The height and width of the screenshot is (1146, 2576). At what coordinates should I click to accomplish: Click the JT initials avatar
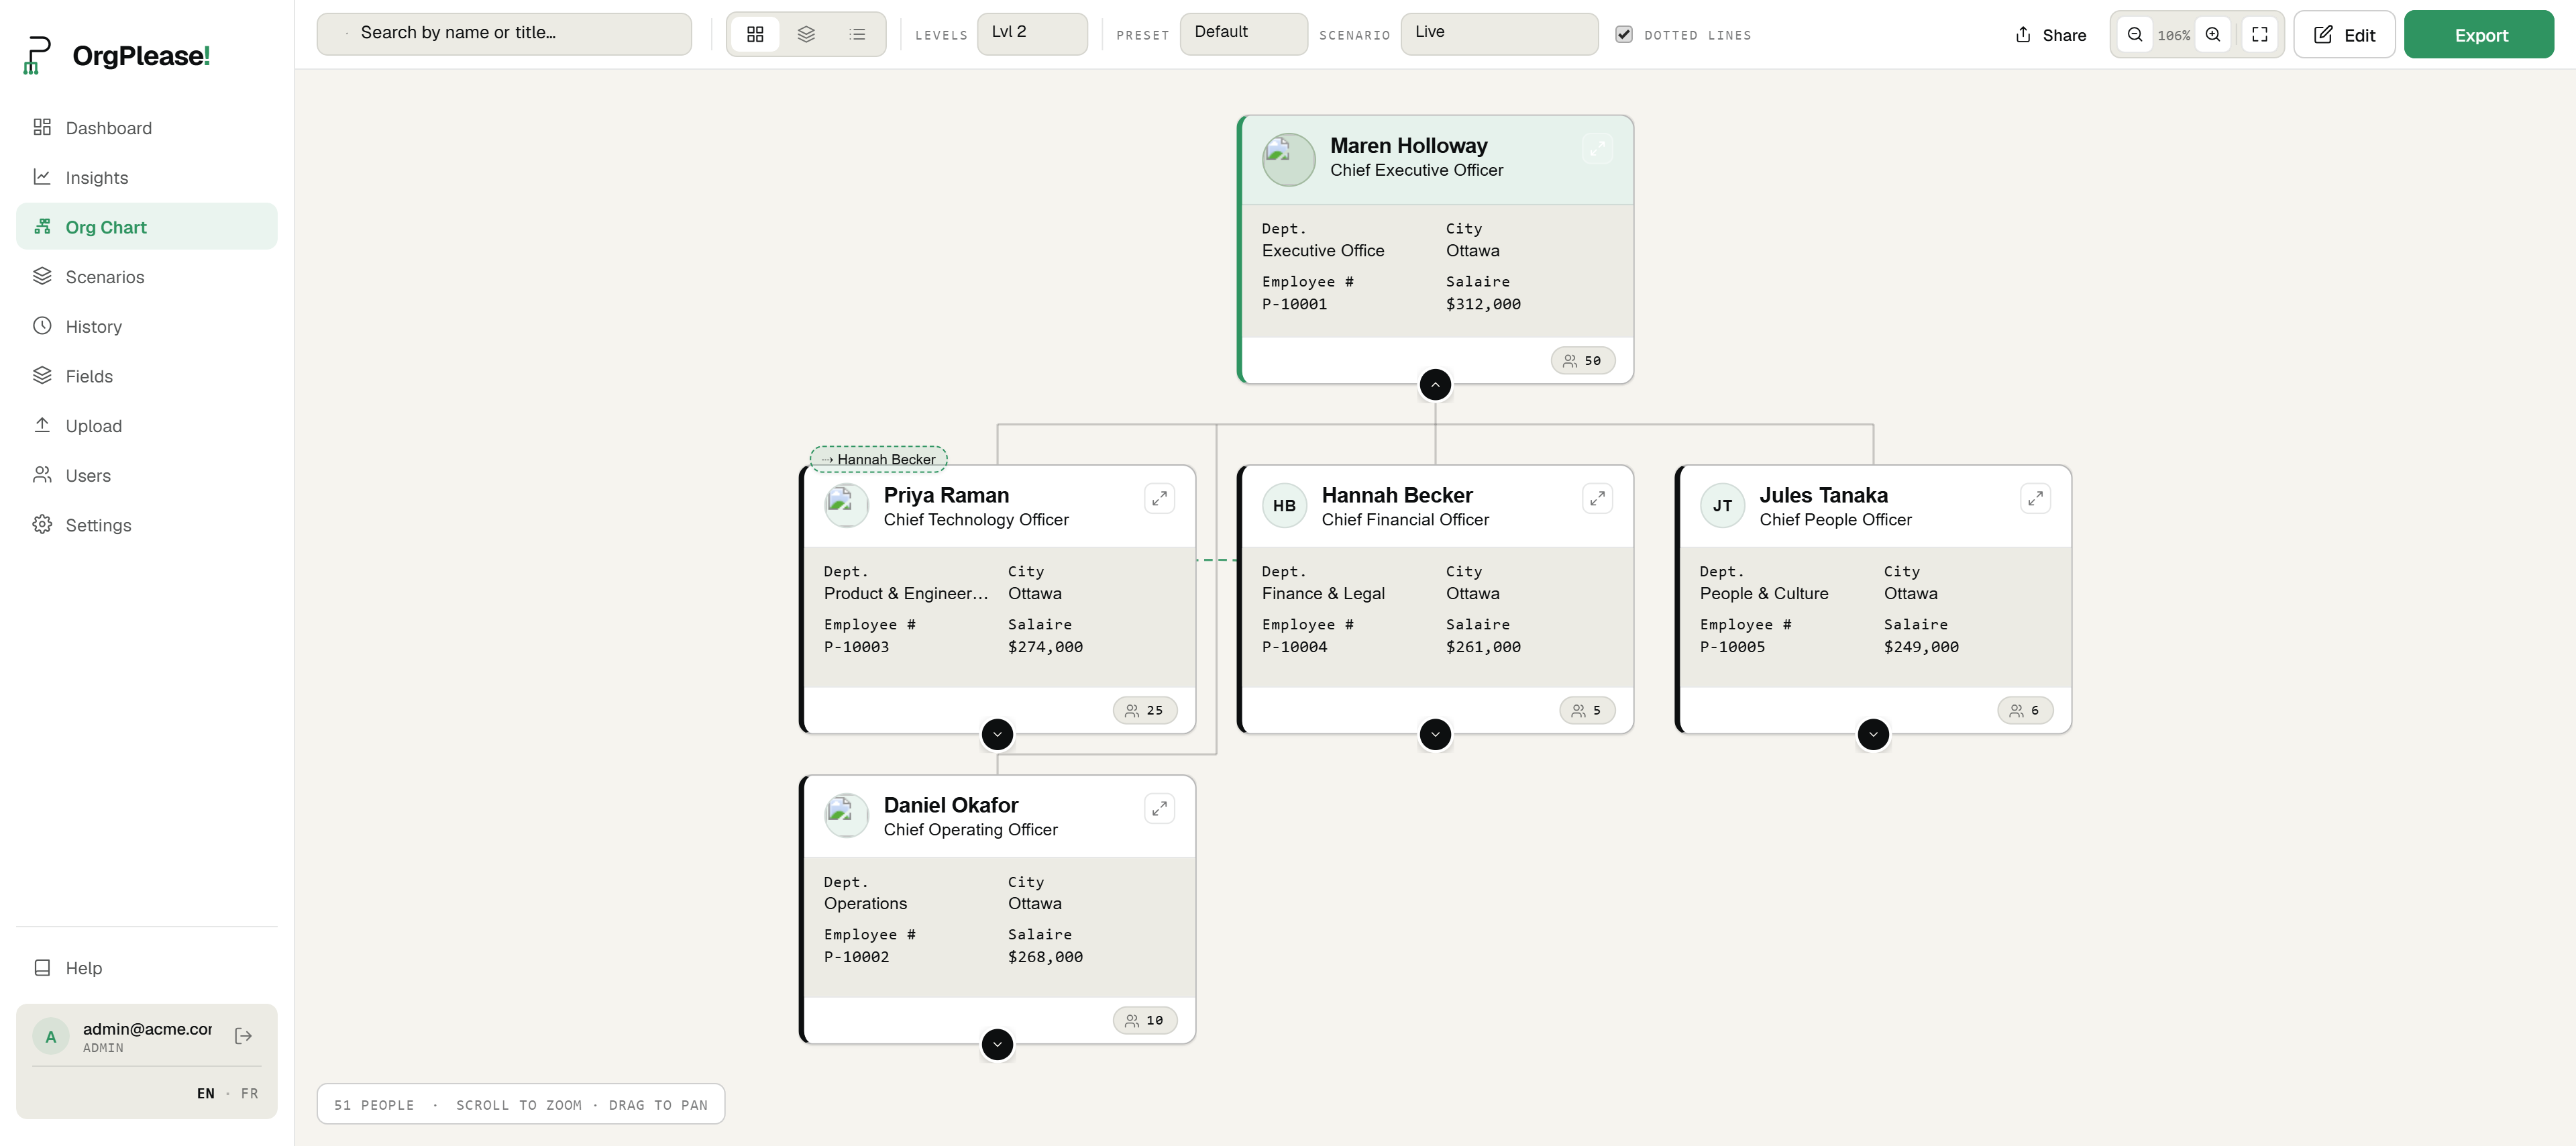click(1722, 506)
